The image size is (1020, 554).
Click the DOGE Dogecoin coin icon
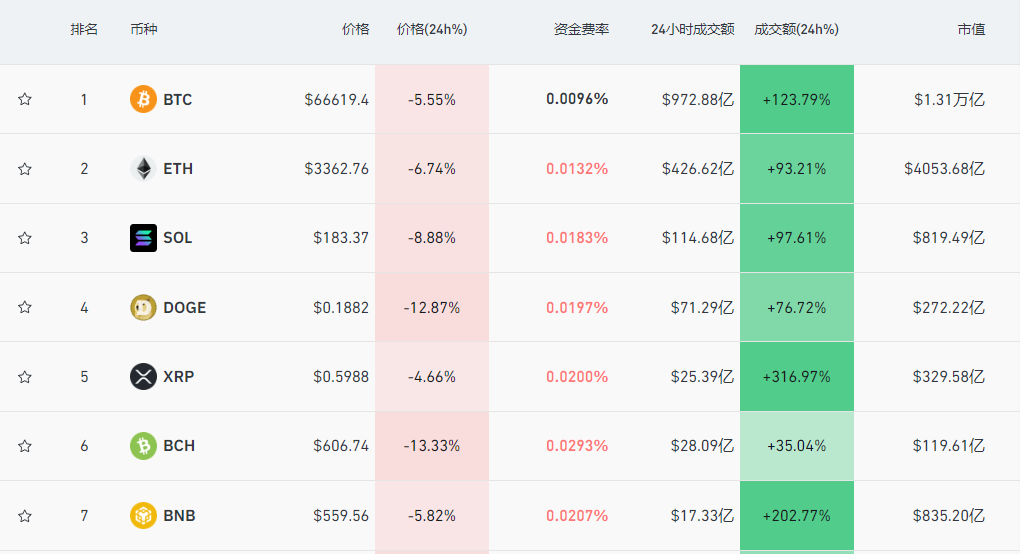tap(143, 308)
